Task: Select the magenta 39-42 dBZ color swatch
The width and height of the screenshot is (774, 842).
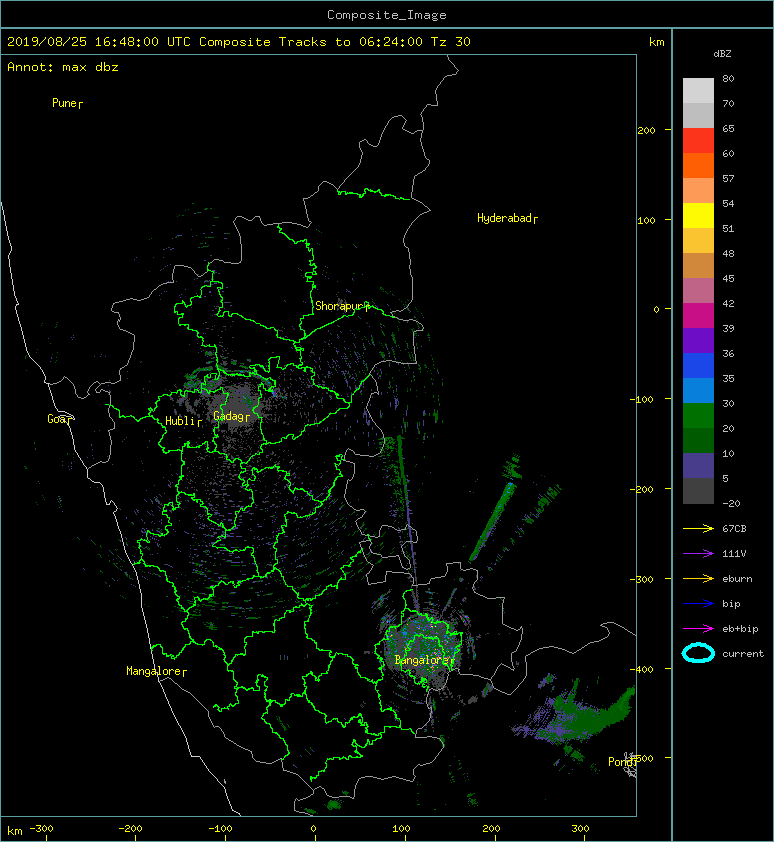Action: point(698,316)
